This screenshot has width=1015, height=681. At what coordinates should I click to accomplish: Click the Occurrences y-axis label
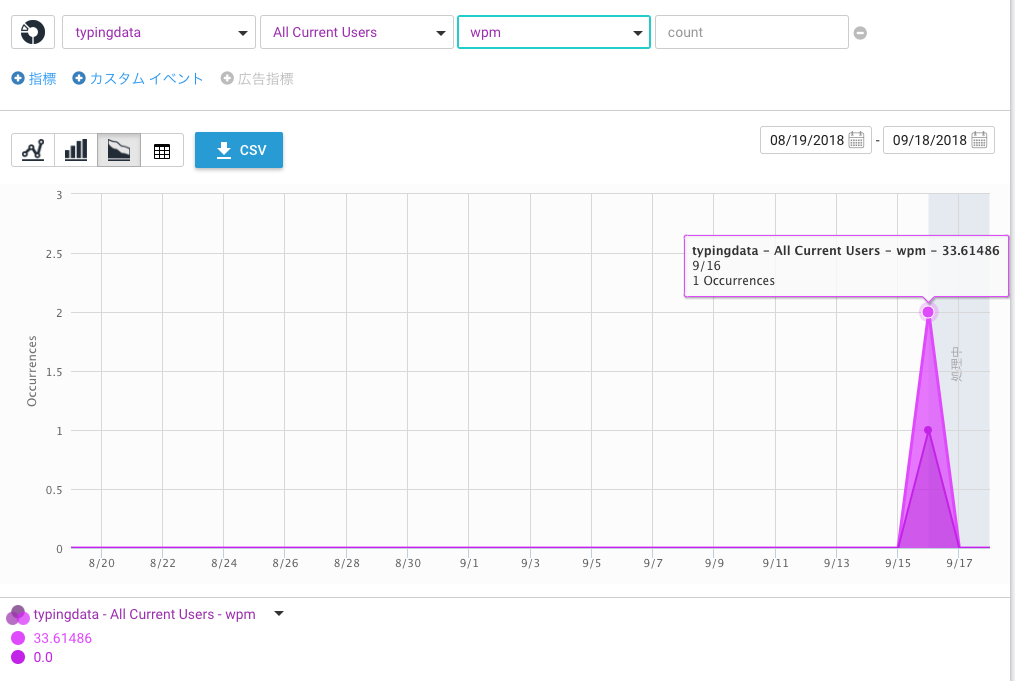(32, 371)
